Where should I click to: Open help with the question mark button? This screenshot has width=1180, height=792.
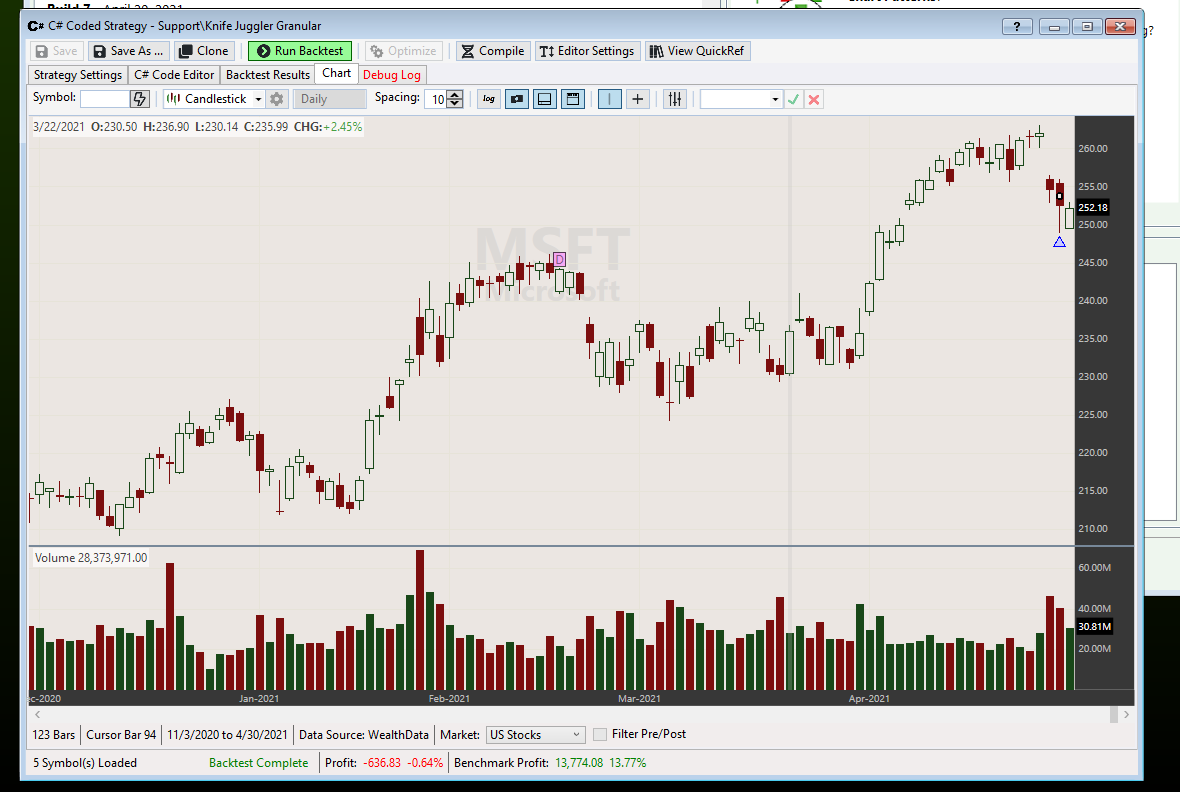click(x=1017, y=26)
